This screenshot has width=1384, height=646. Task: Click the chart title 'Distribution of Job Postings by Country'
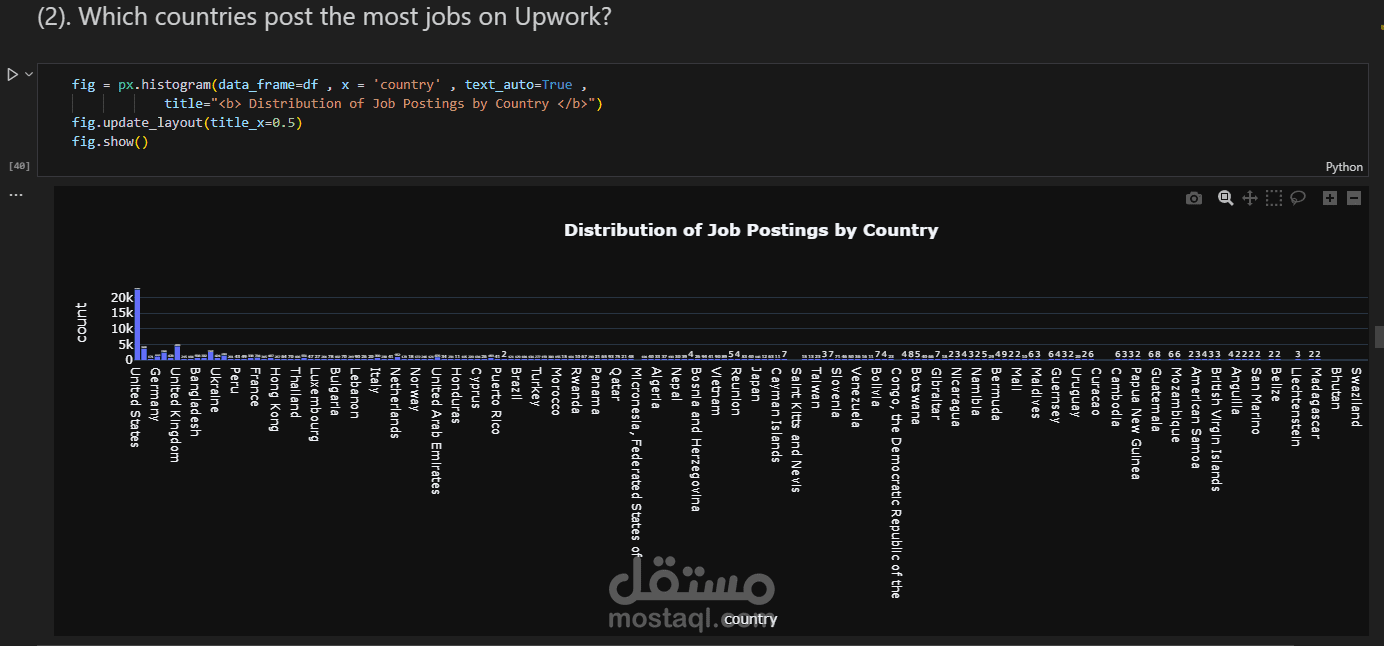pyautogui.click(x=751, y=230)
